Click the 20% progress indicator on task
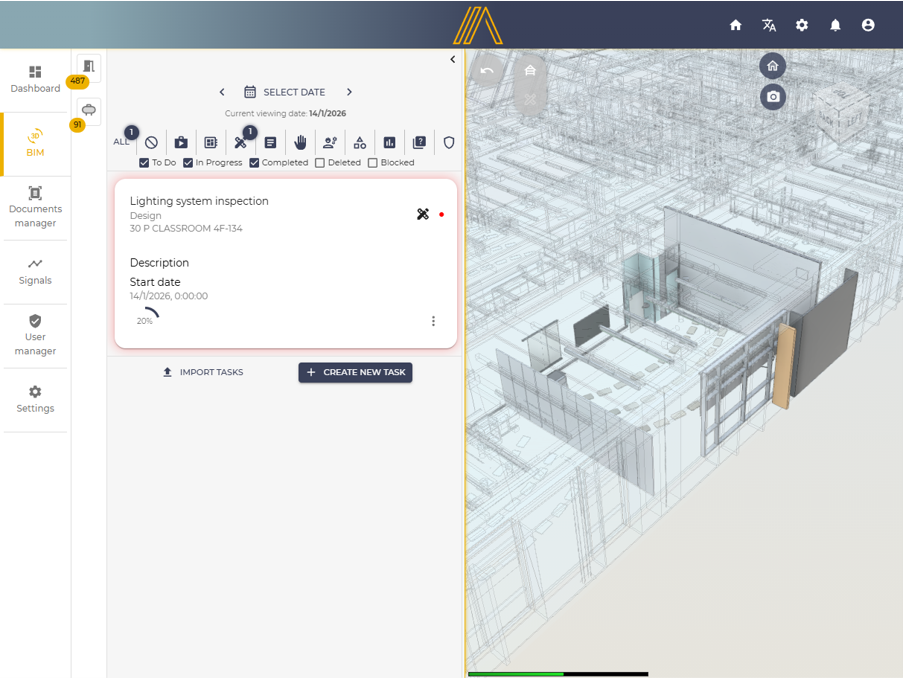Image resolution: width=903 pixels, height=678 pixels. (146, 318)
